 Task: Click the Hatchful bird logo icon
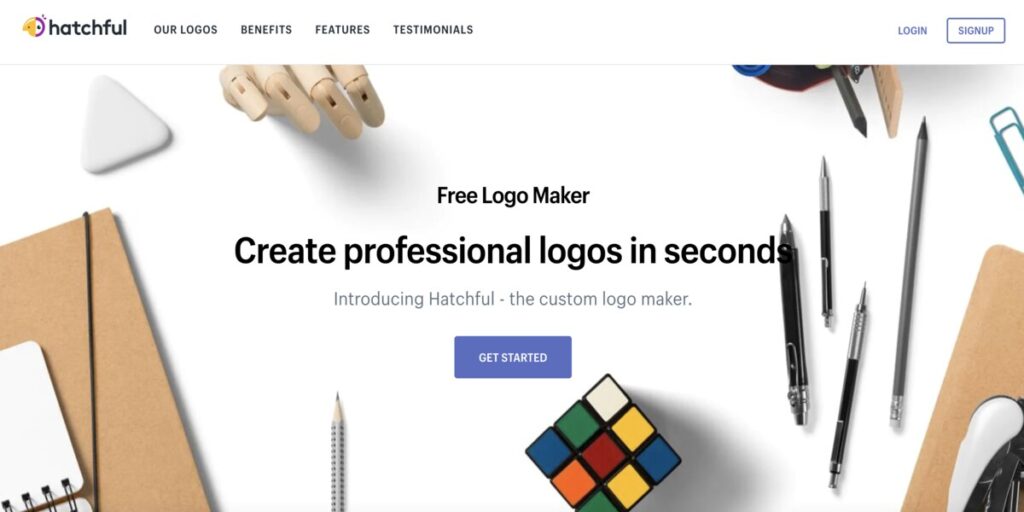click(x=35, y=26)
